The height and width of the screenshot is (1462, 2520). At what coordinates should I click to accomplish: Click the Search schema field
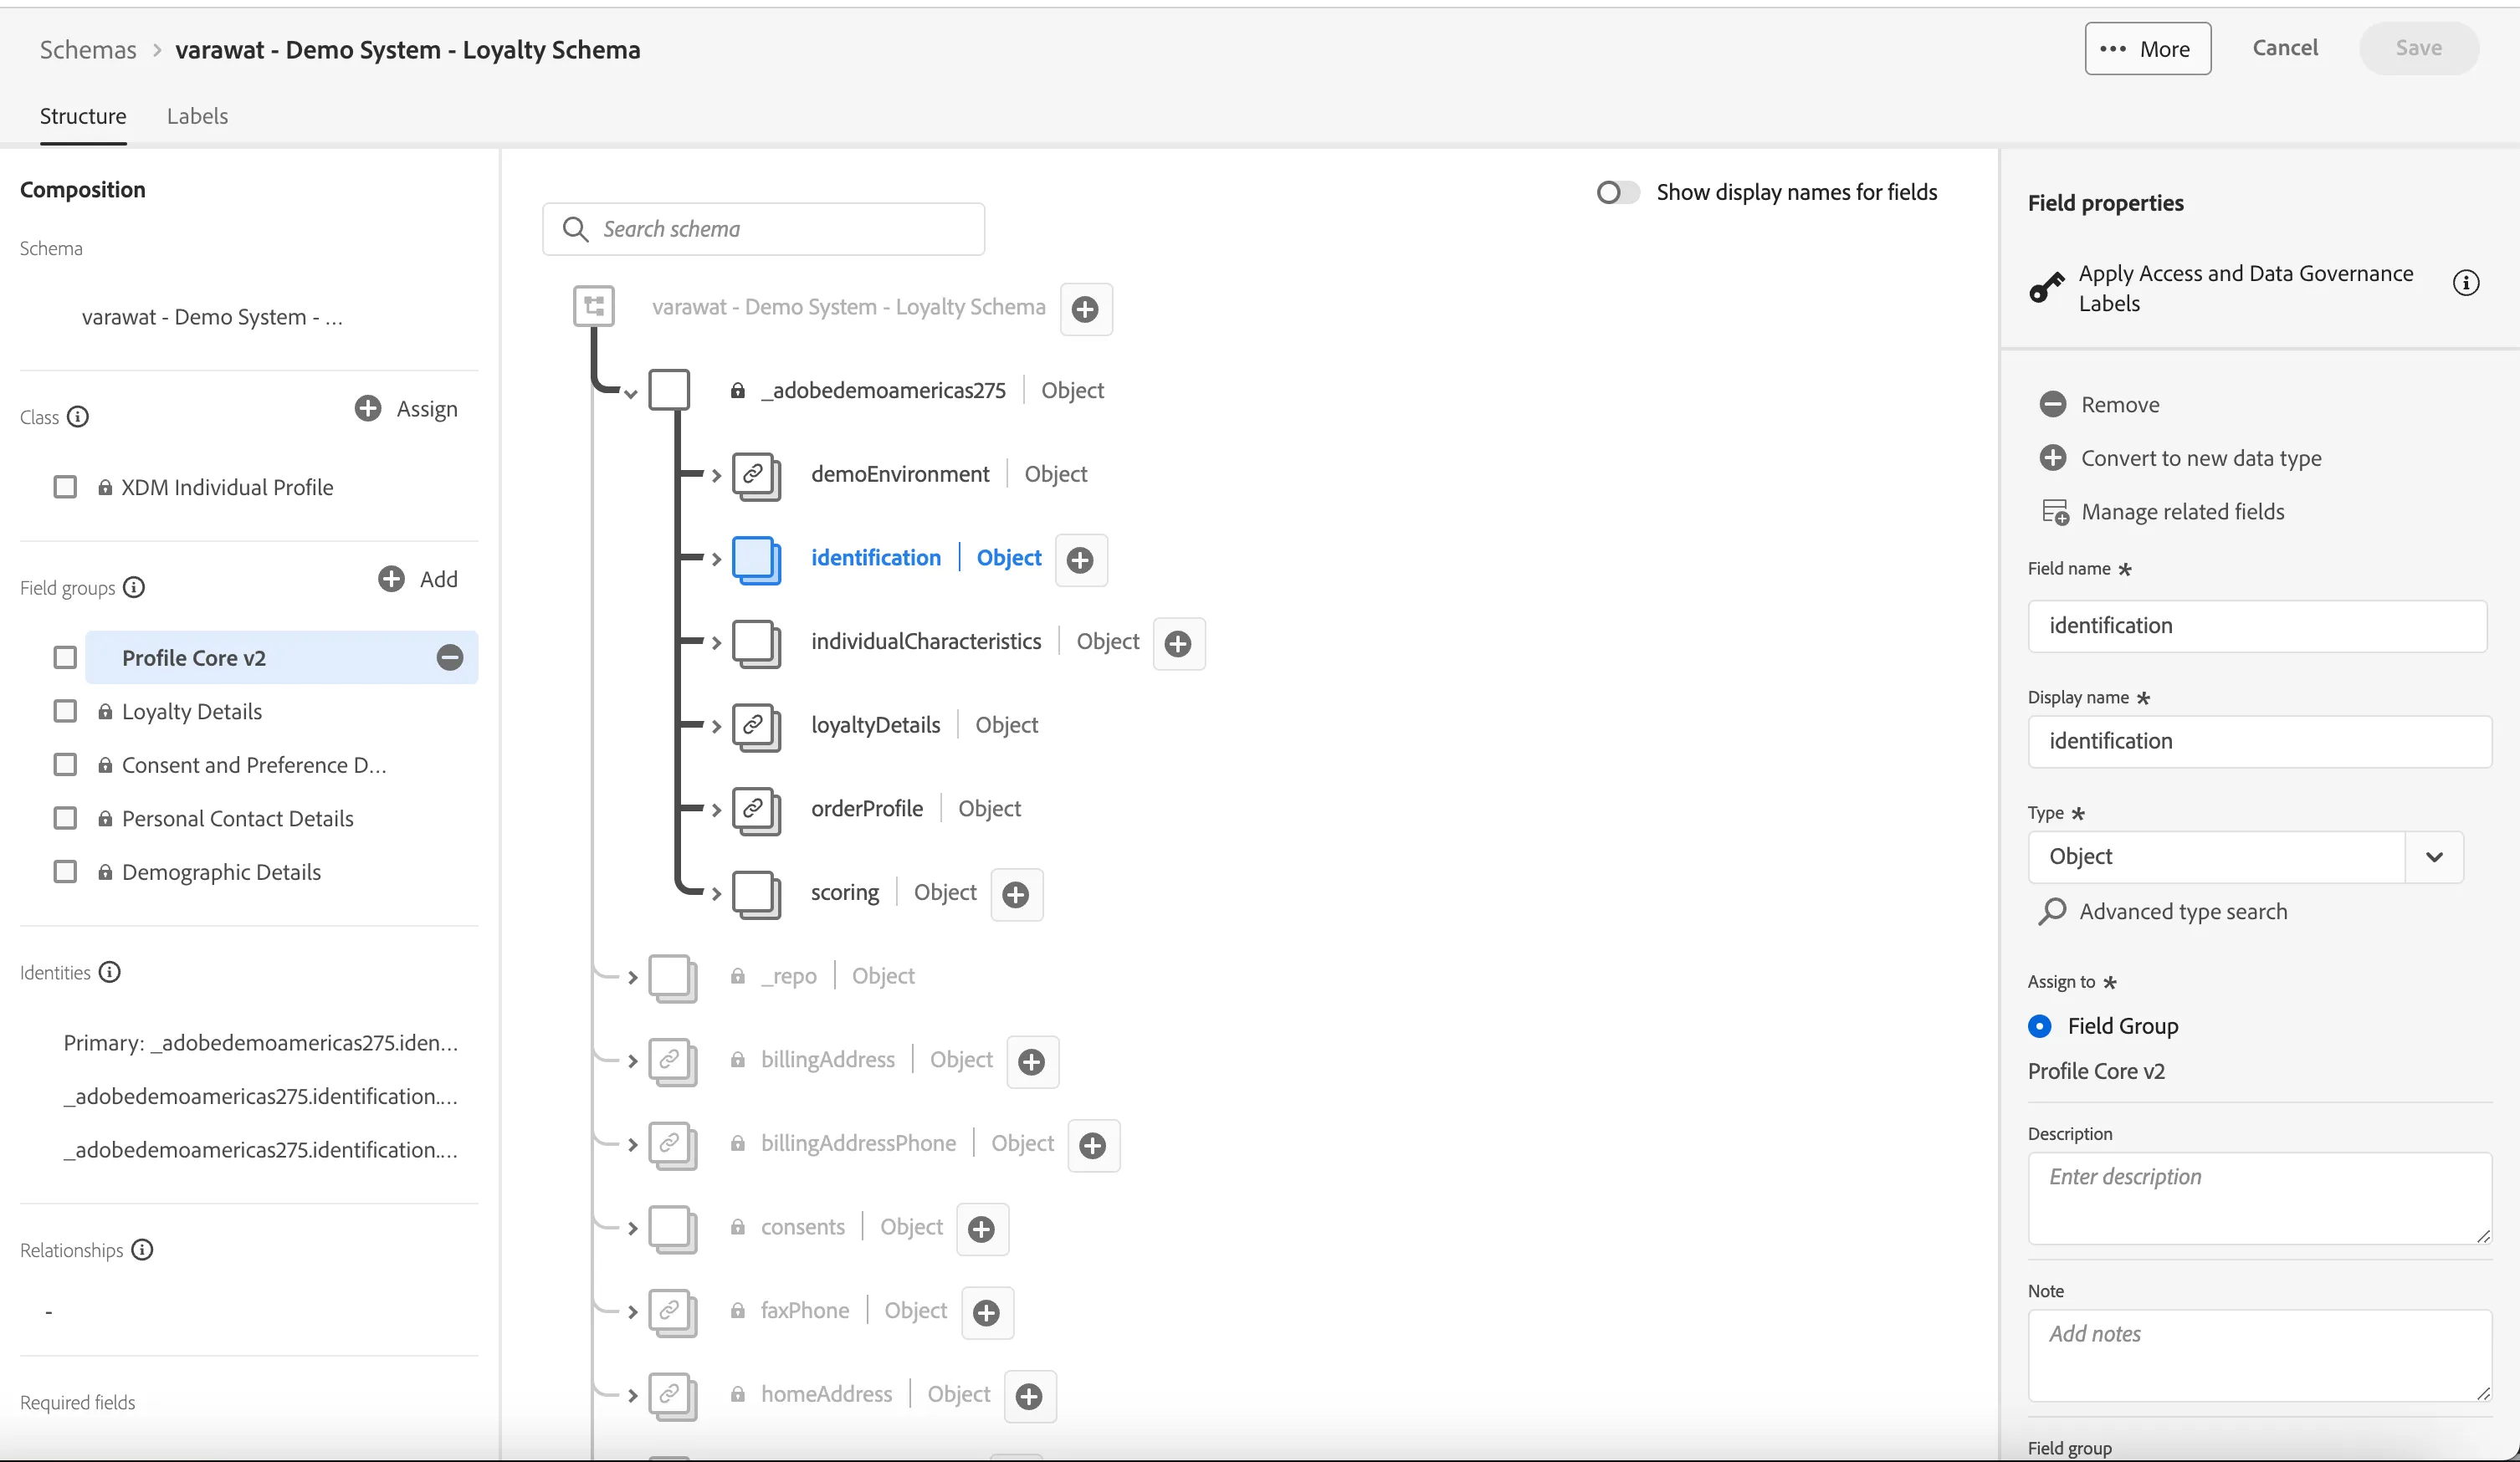tap(763, 229)
